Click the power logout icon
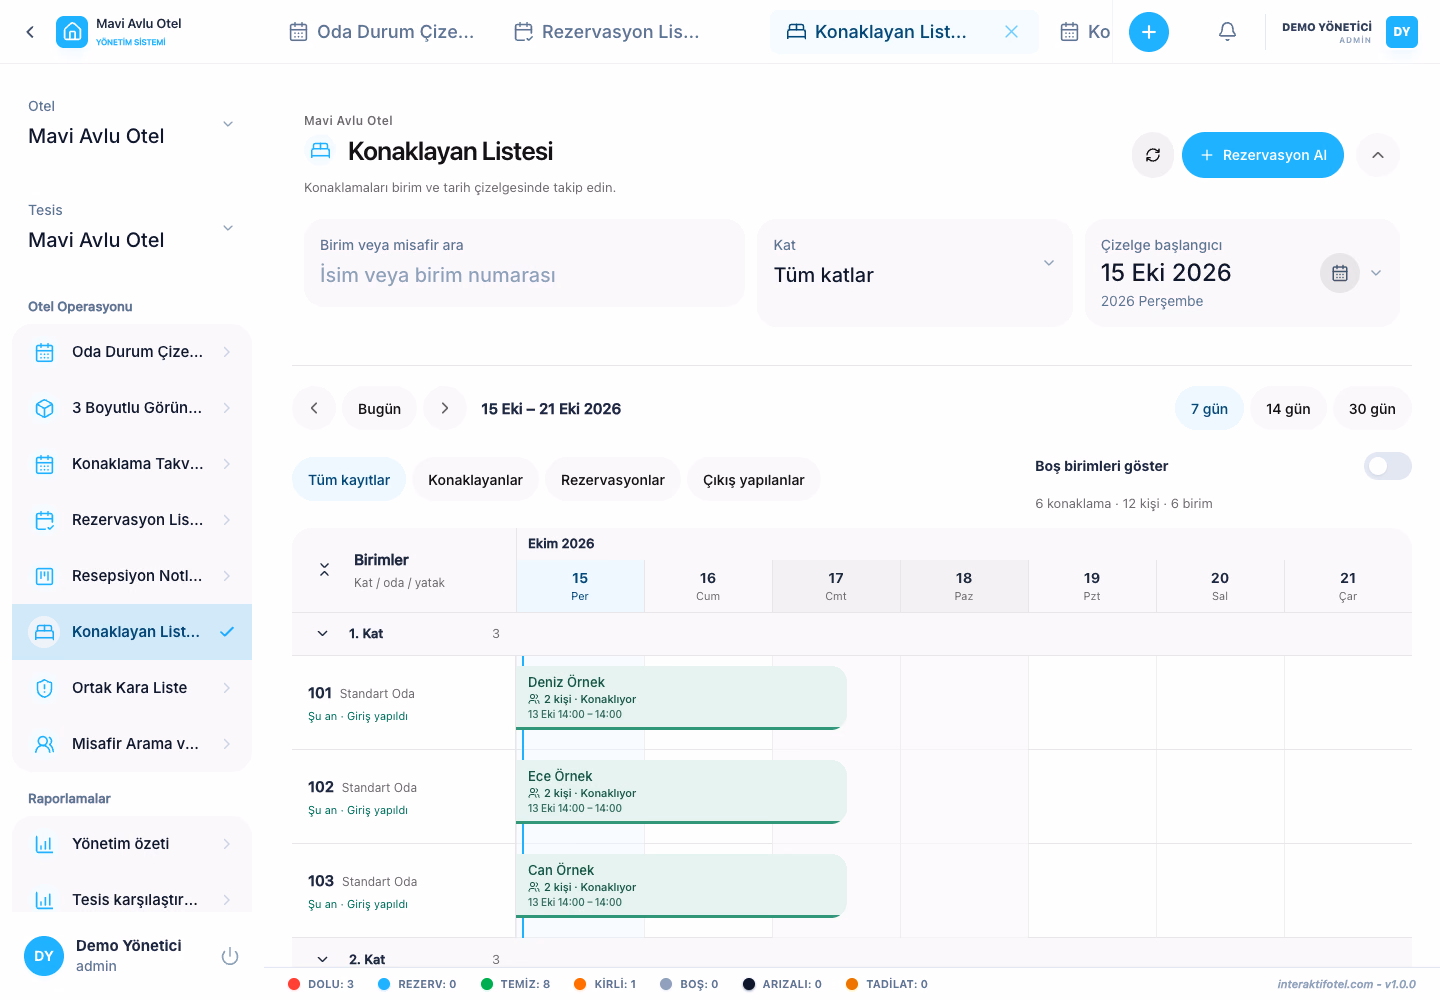The image size is (1440, 1000). pyautogui.click(x=230, y=956)
